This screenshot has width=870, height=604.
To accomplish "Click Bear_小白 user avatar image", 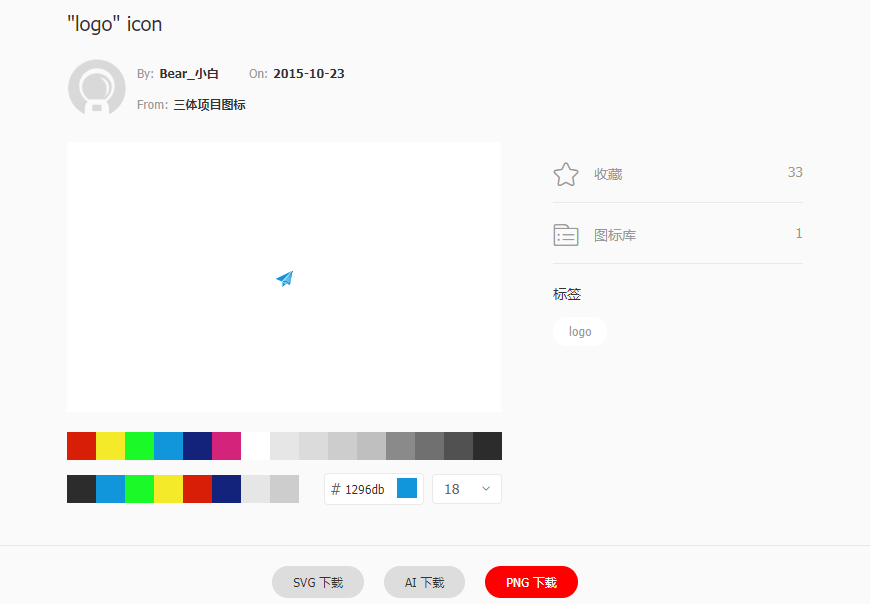I will point(97,88).
